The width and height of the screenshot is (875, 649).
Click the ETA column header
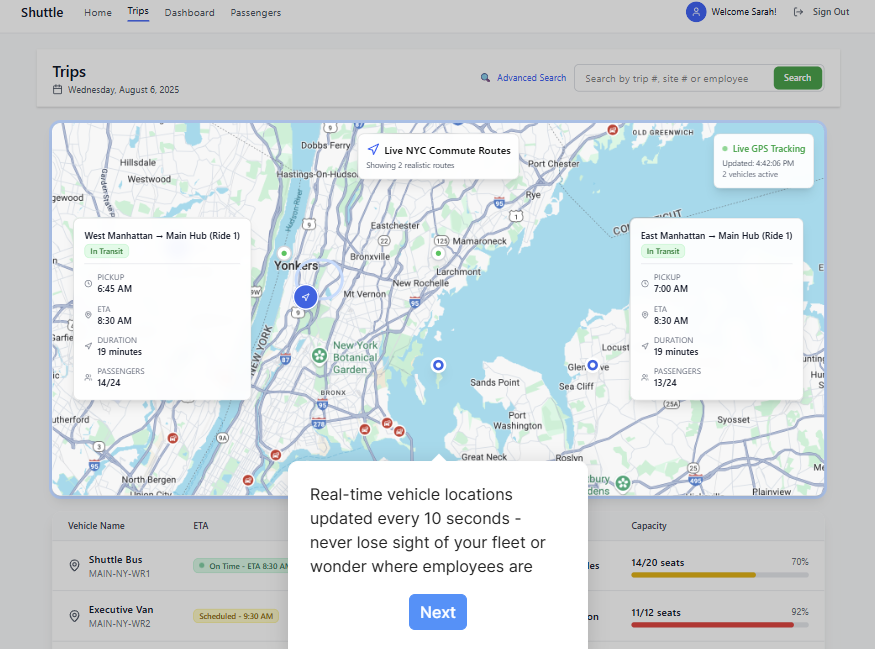pyautogui.click(x=201, y=526)
